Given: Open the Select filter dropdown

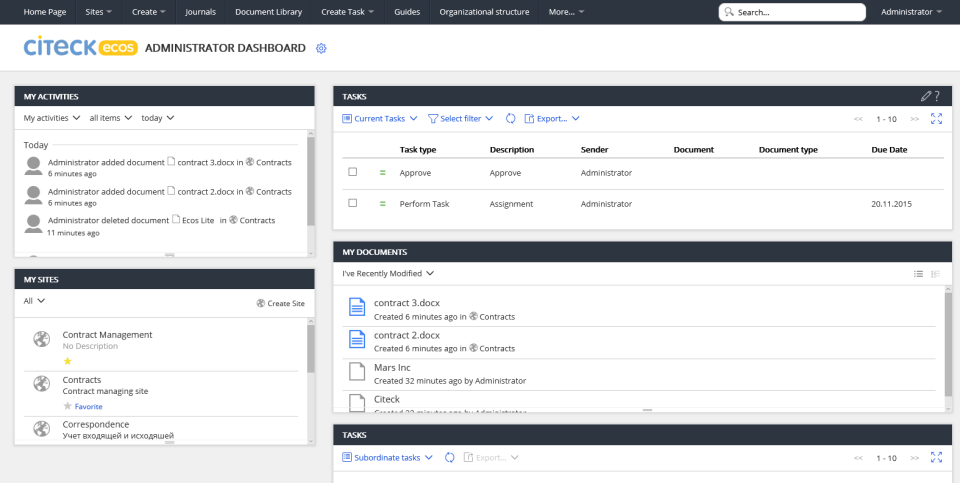Looking at the screenshot, I should click(461, 118).
